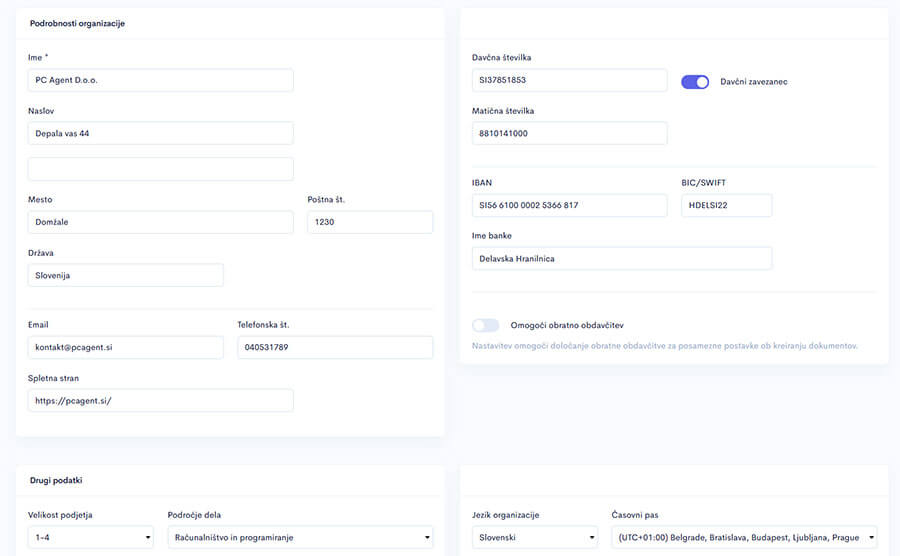
Task: Click the empty second address line field
Action: coord(160,169)
